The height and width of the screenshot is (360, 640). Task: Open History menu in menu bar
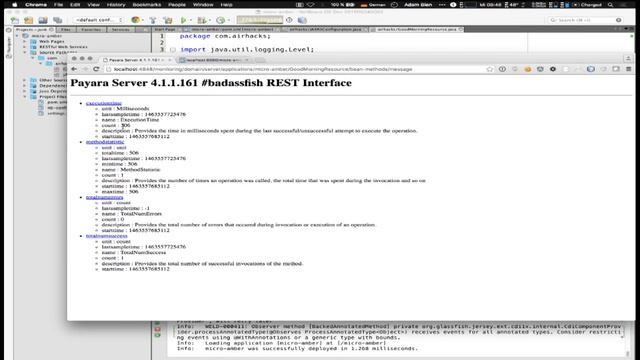[x=116, y=4]
